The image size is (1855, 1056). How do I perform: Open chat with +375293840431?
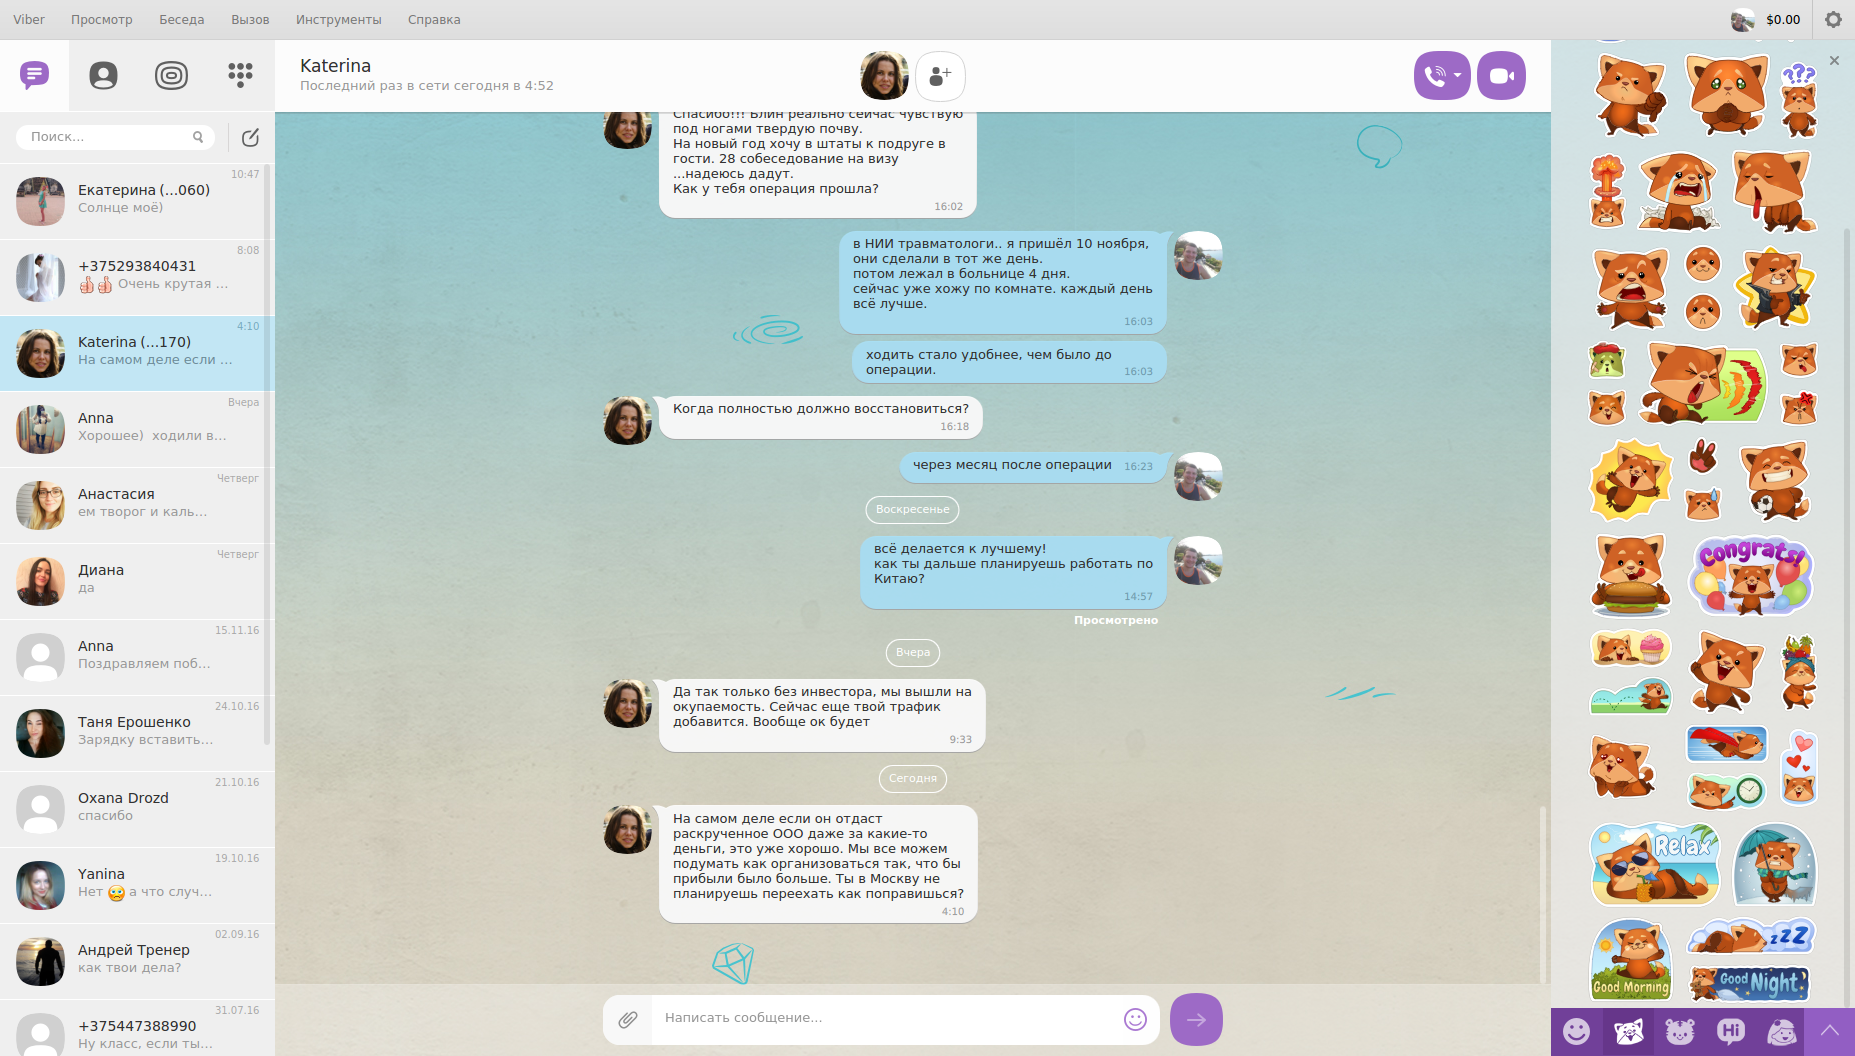(137, 277)
